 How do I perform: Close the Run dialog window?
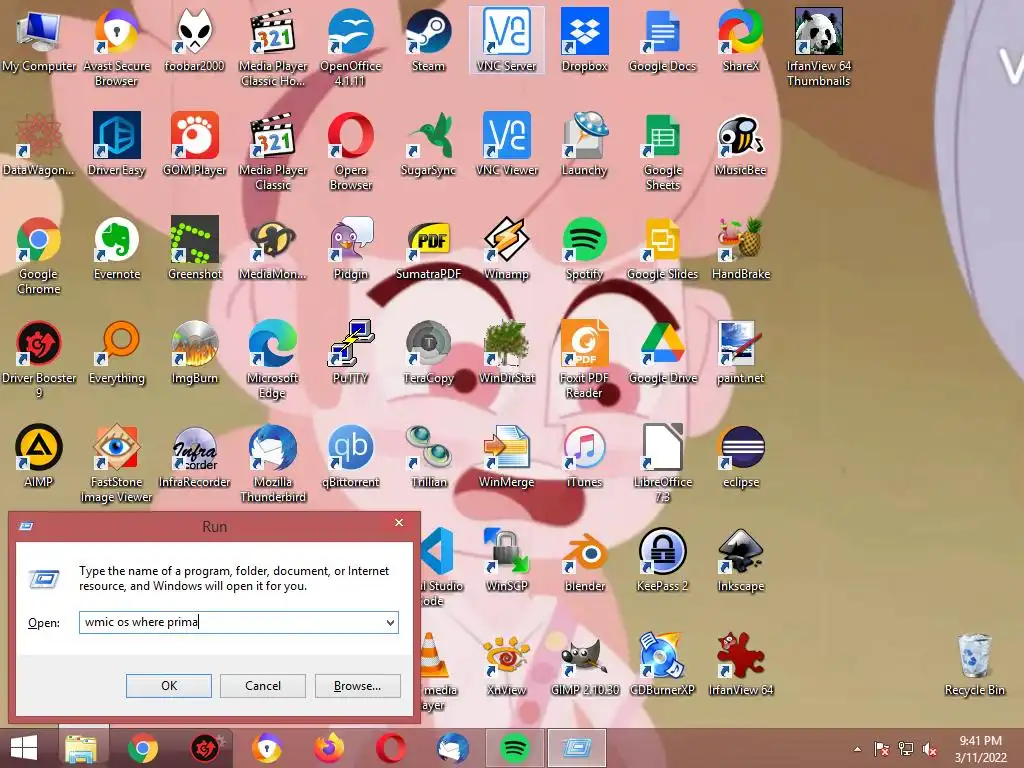pos(399,523)
